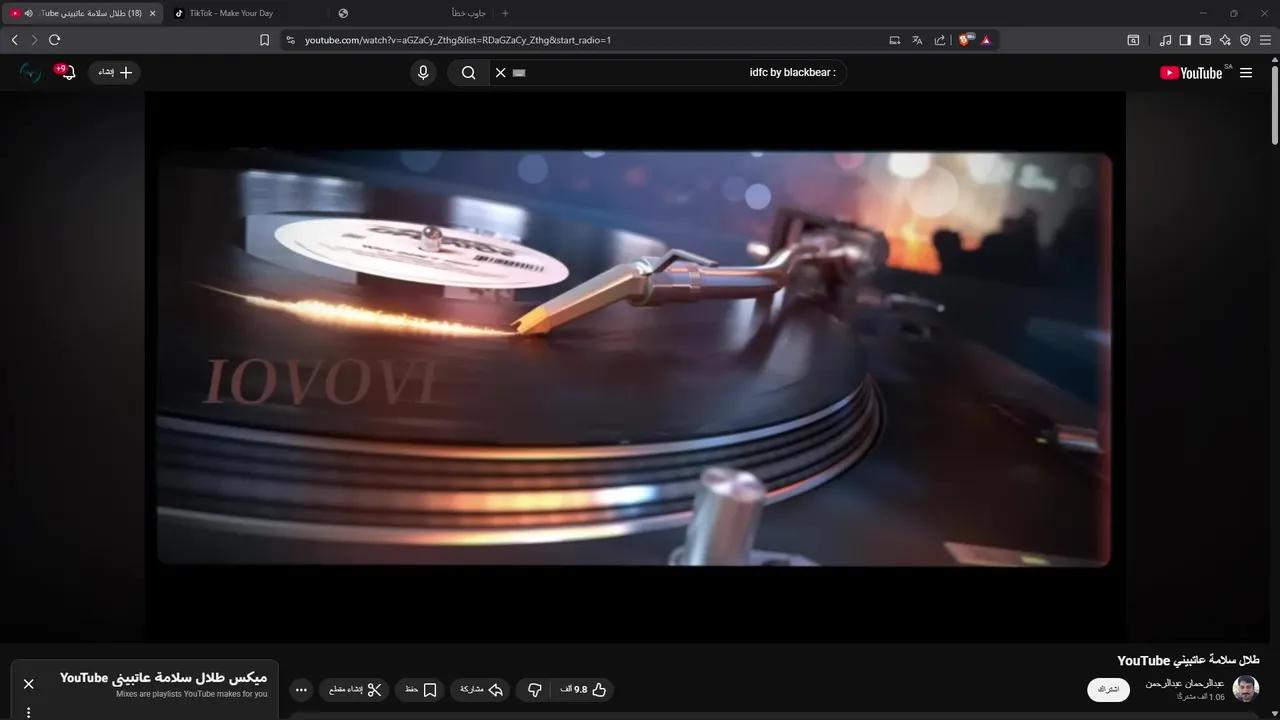Close the mix playlist panel
The height and width of the screenshot is (720, 1280).
click(x=29, y=684)
